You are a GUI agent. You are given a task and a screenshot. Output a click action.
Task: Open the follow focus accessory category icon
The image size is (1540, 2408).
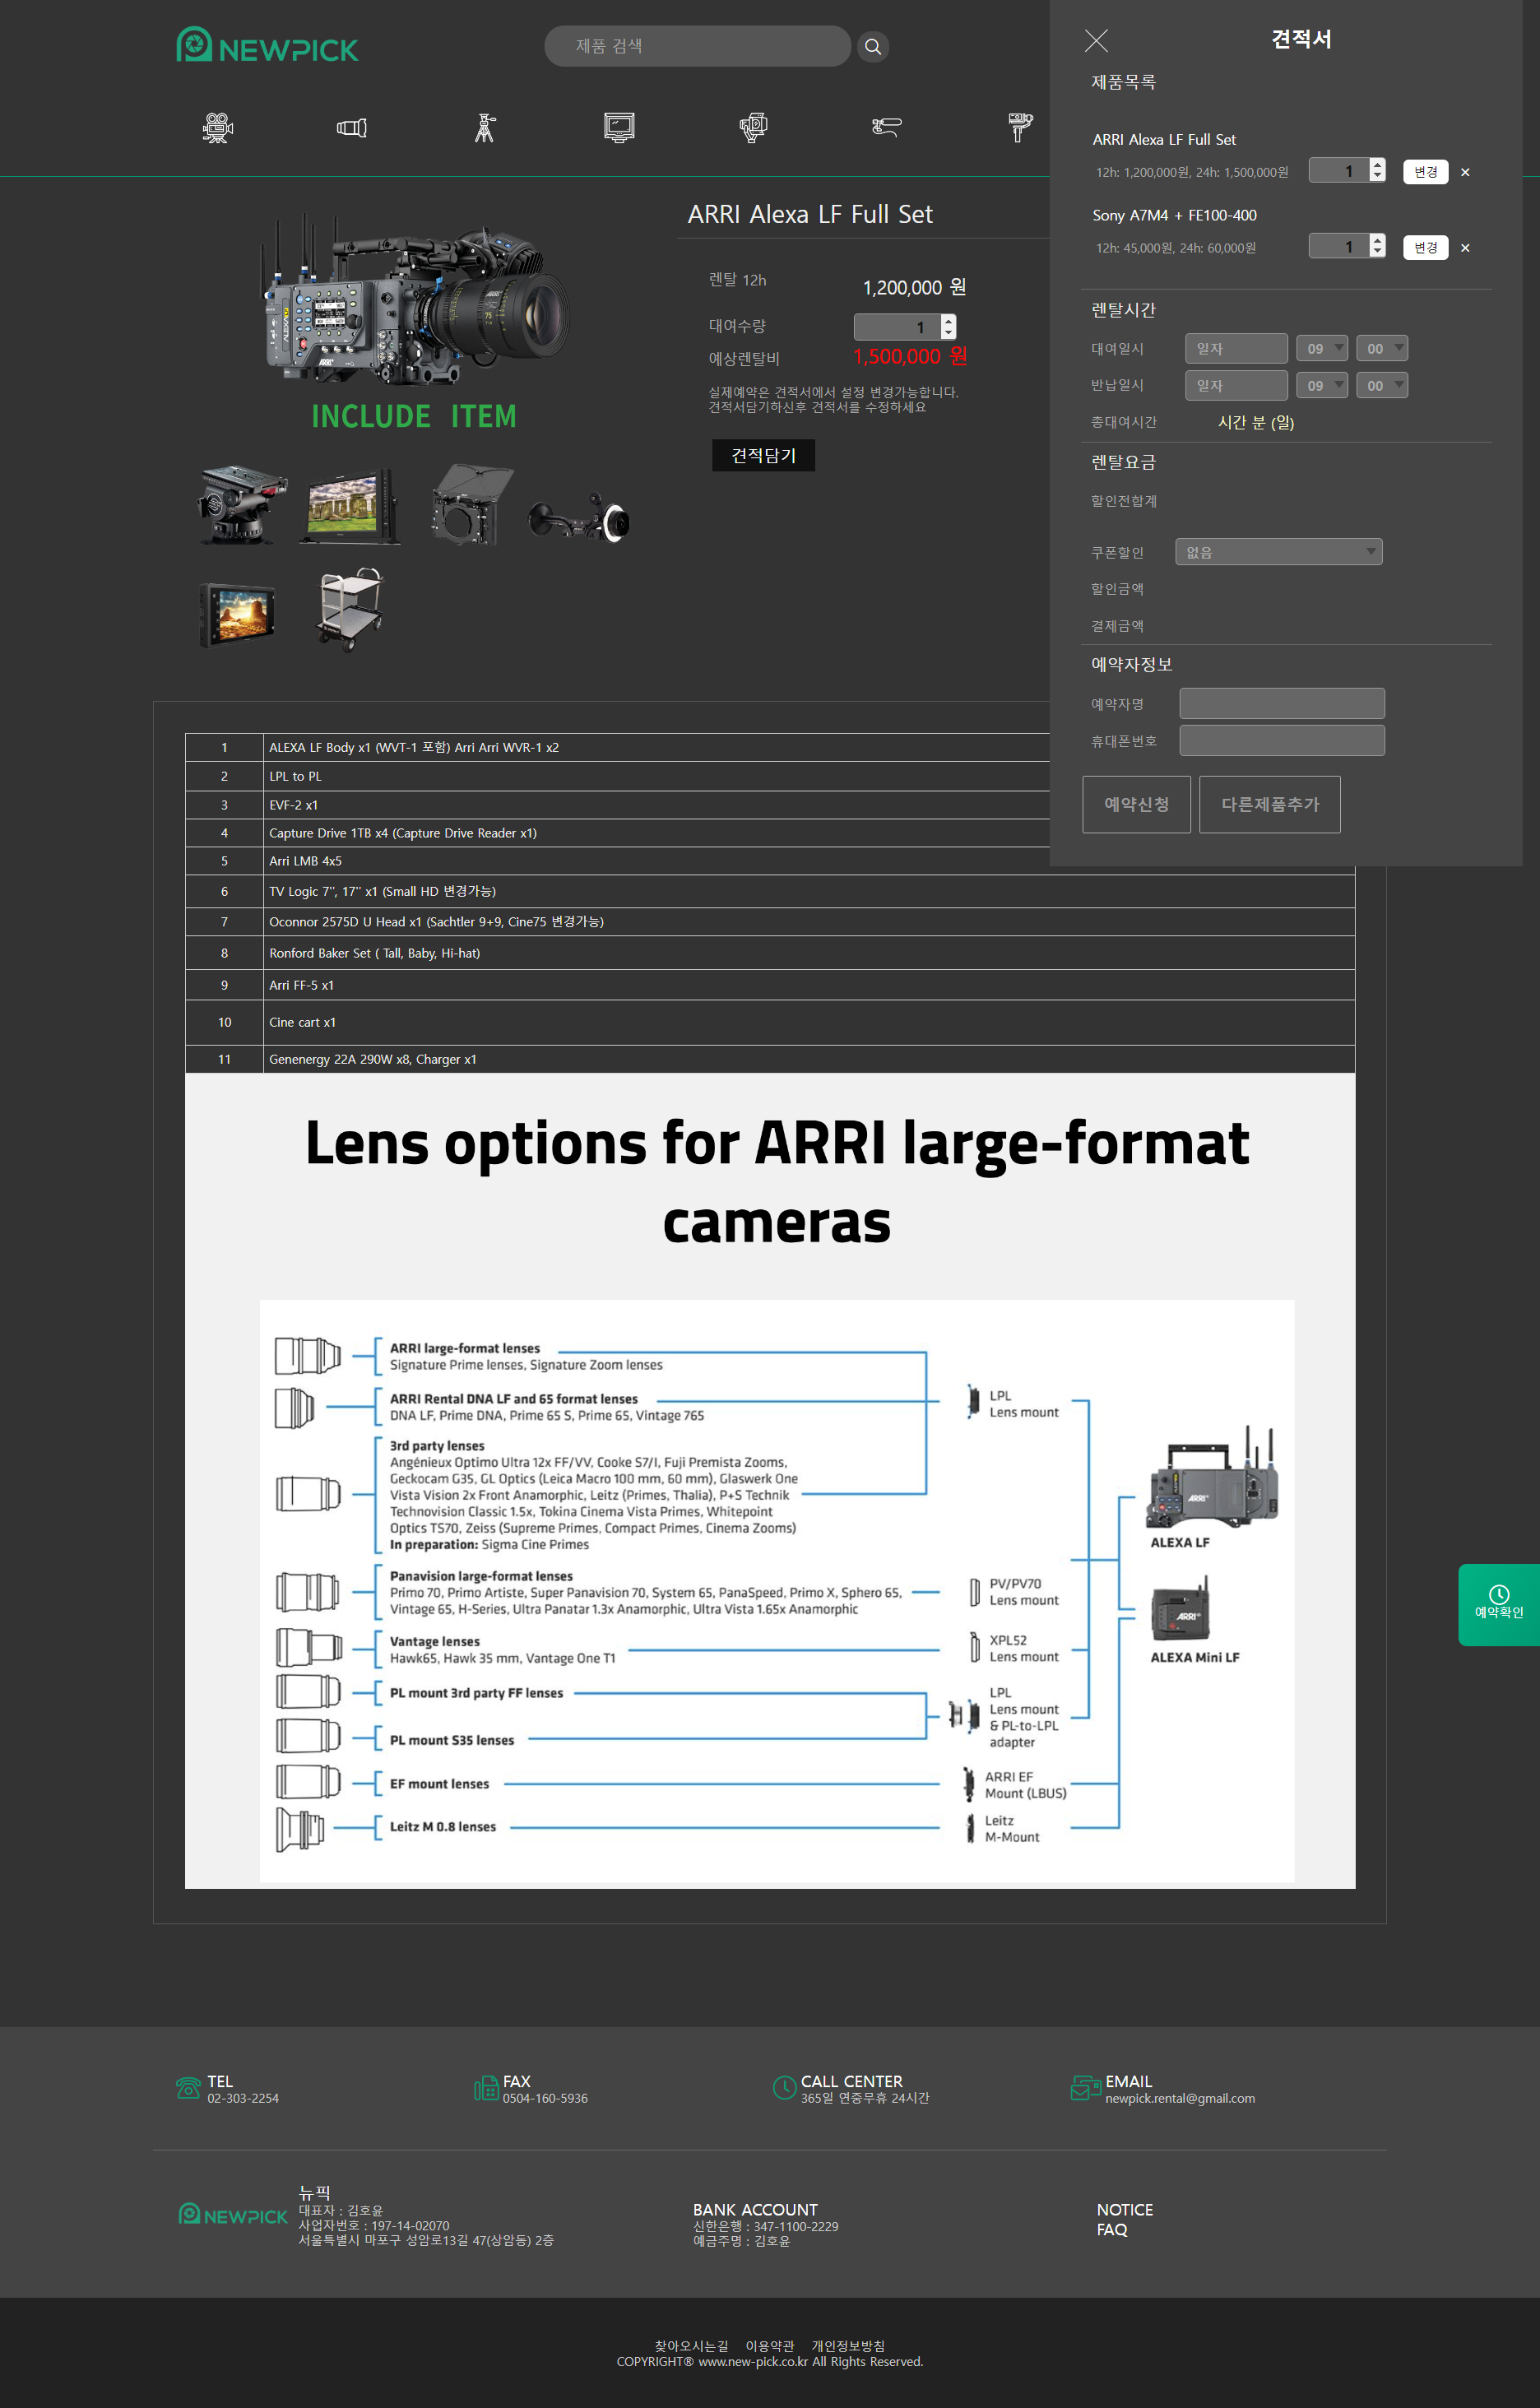coord(886,127)
